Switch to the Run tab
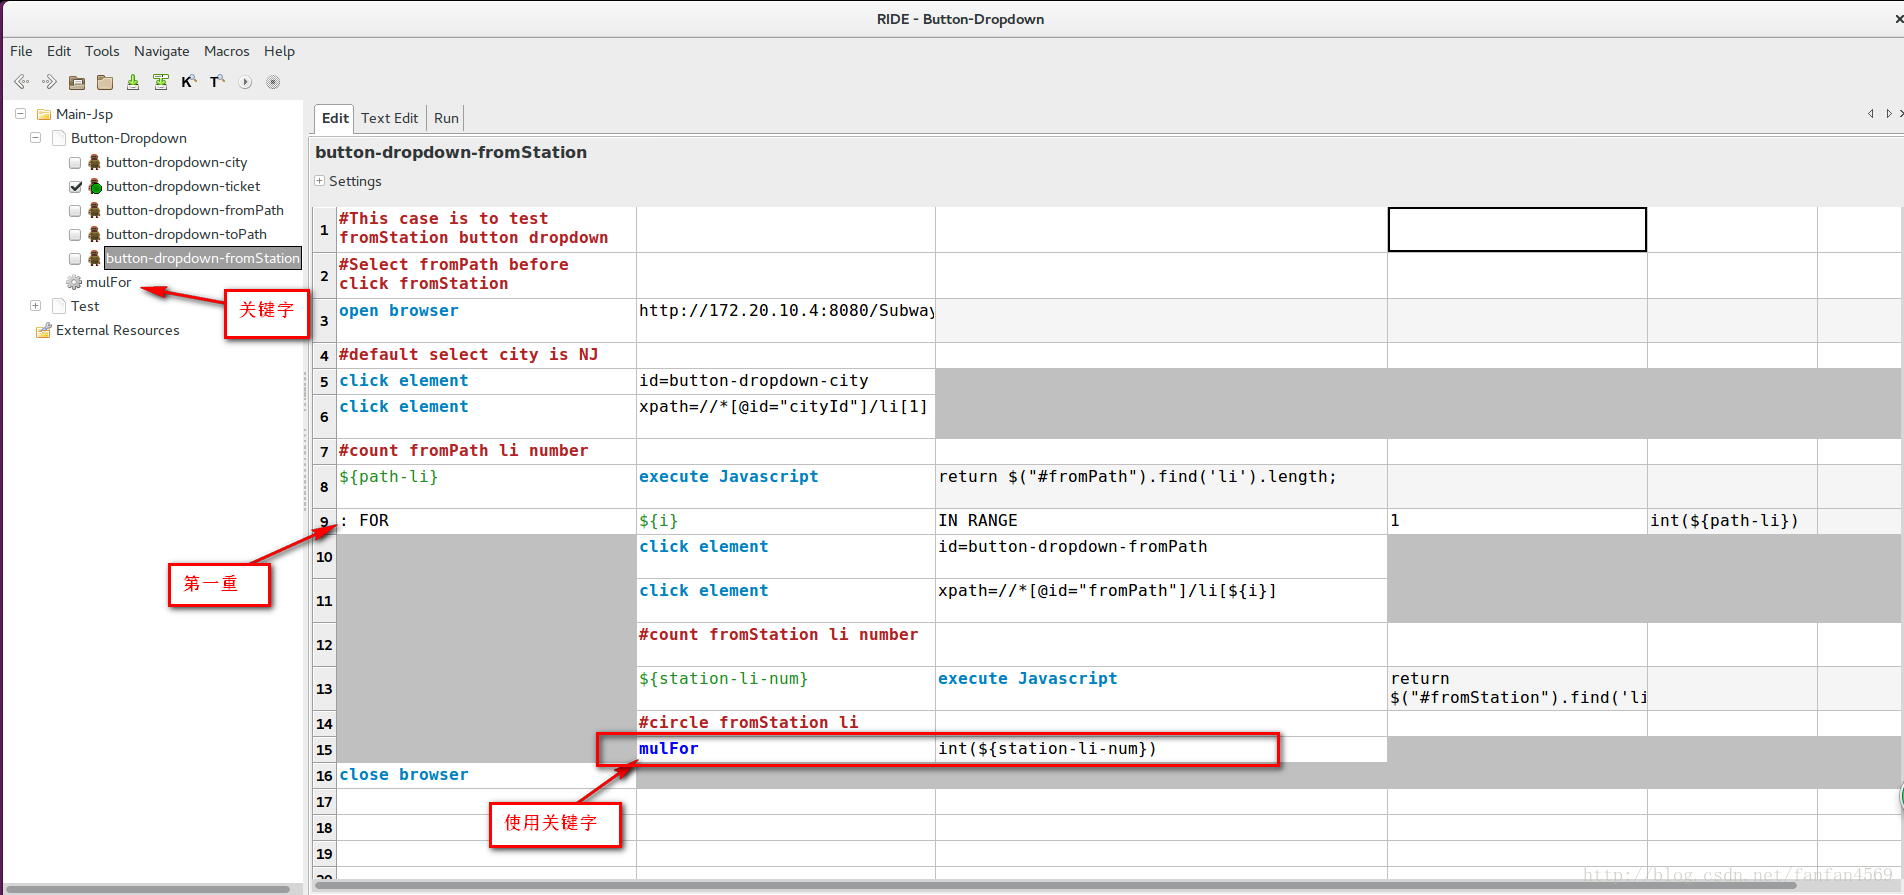1904x895 pixels. [x=446, y=118]
